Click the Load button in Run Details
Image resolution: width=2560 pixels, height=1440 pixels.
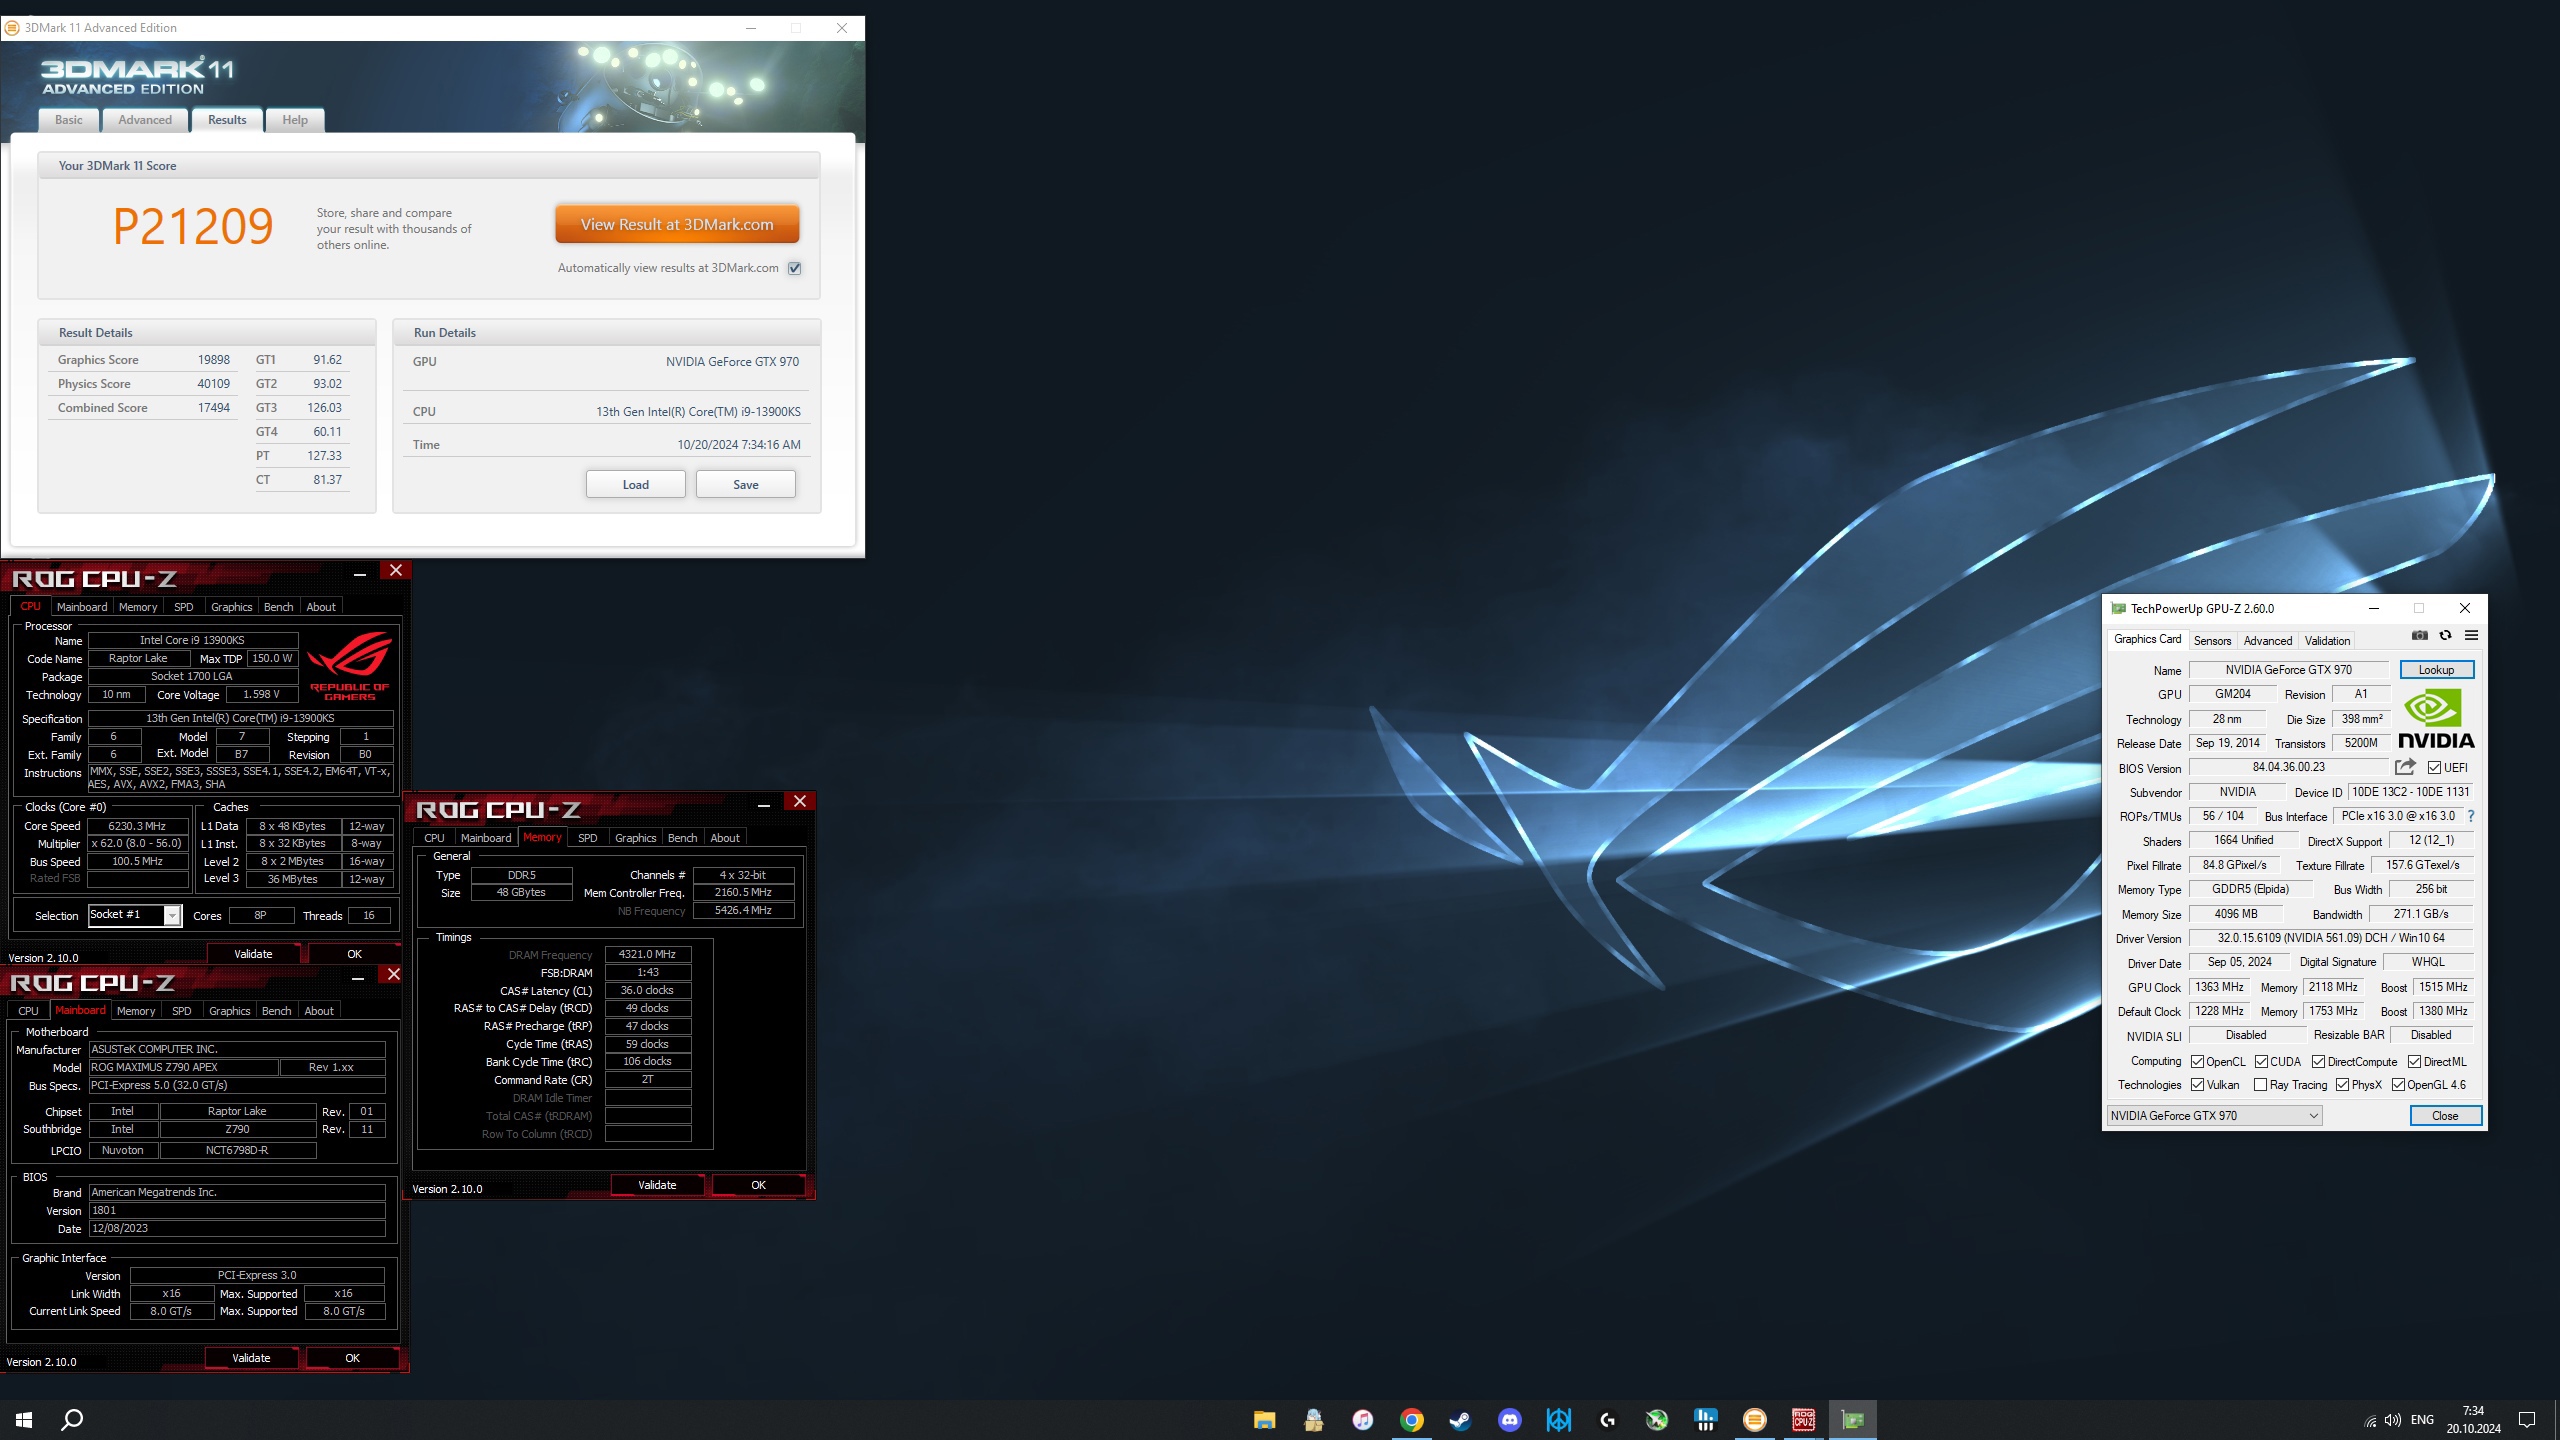click(x=635, y=484)
